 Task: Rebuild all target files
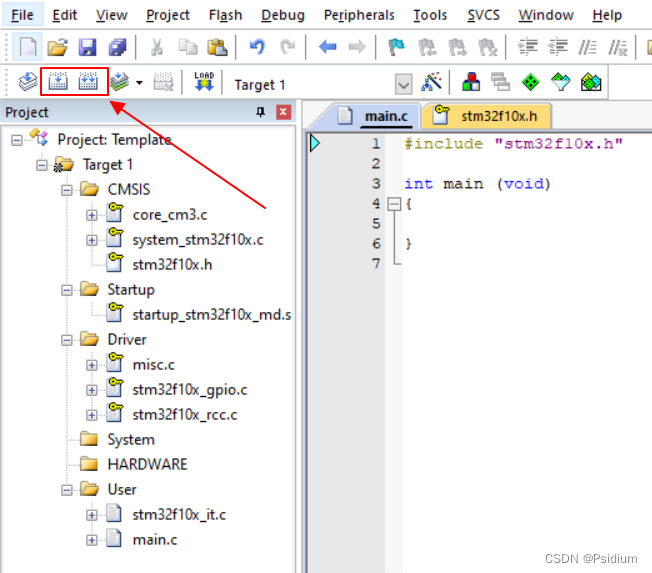[x=88, y=82]
